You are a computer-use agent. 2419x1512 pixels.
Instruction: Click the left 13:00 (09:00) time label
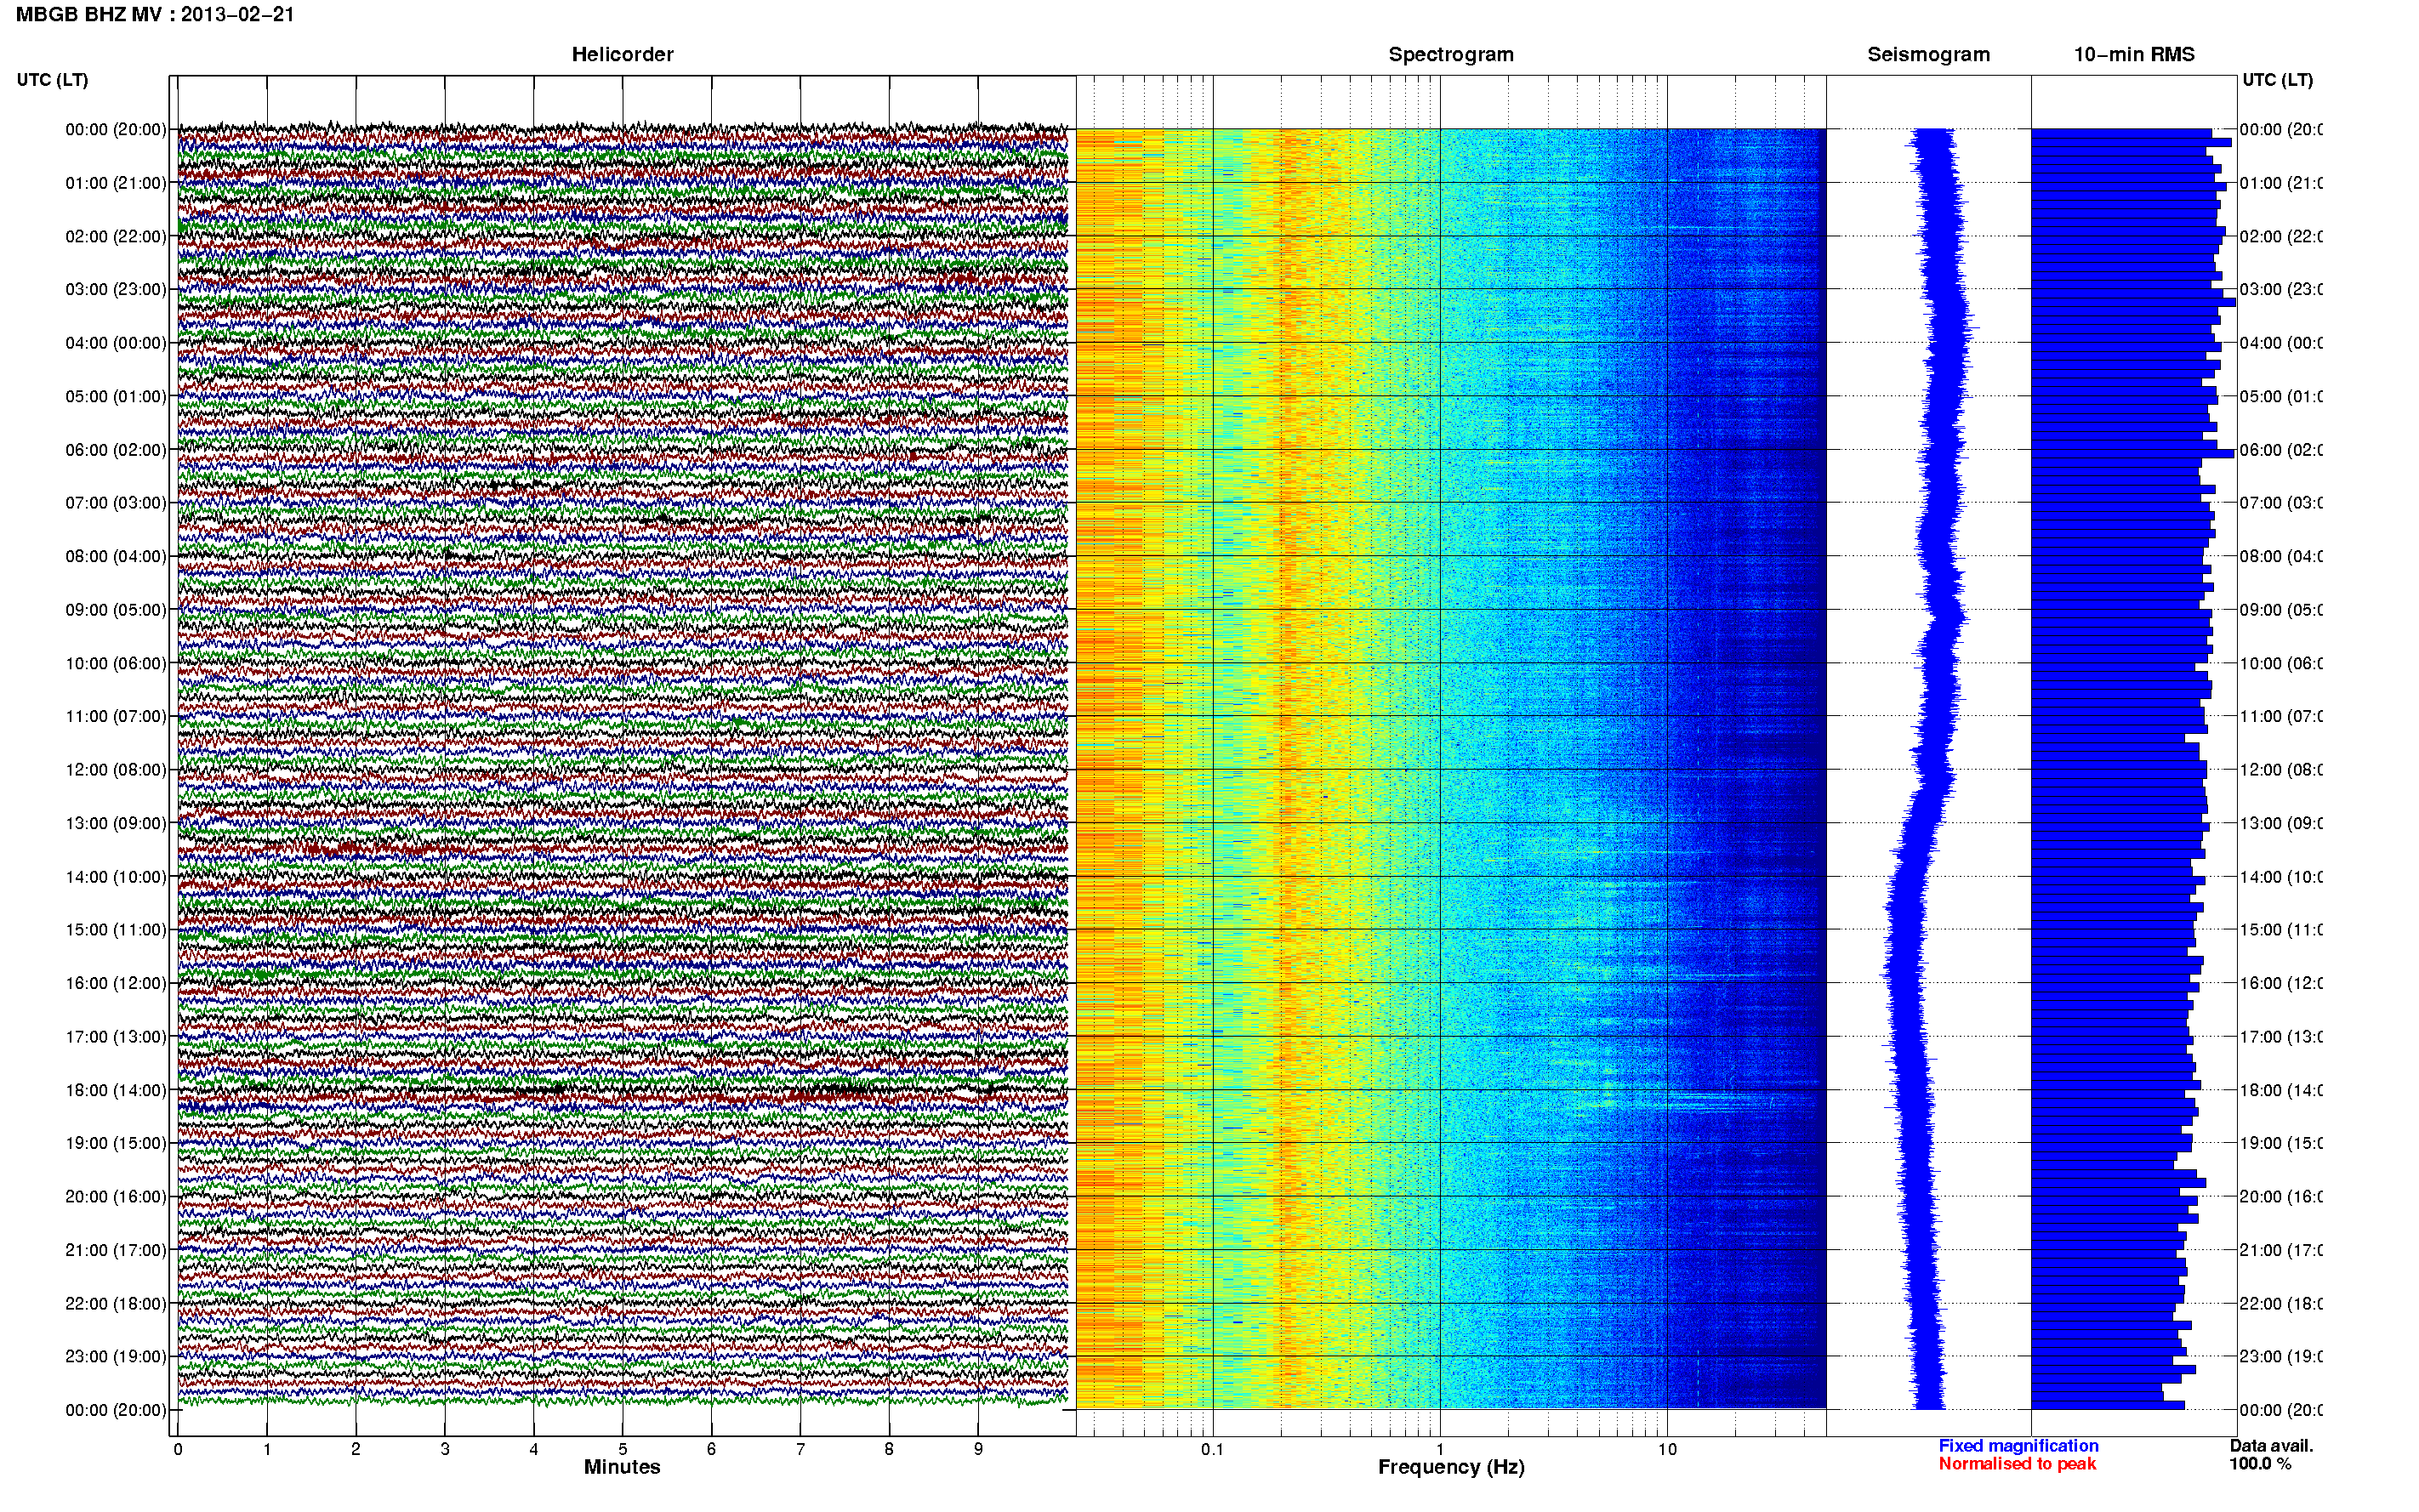(x=116, y=823)
